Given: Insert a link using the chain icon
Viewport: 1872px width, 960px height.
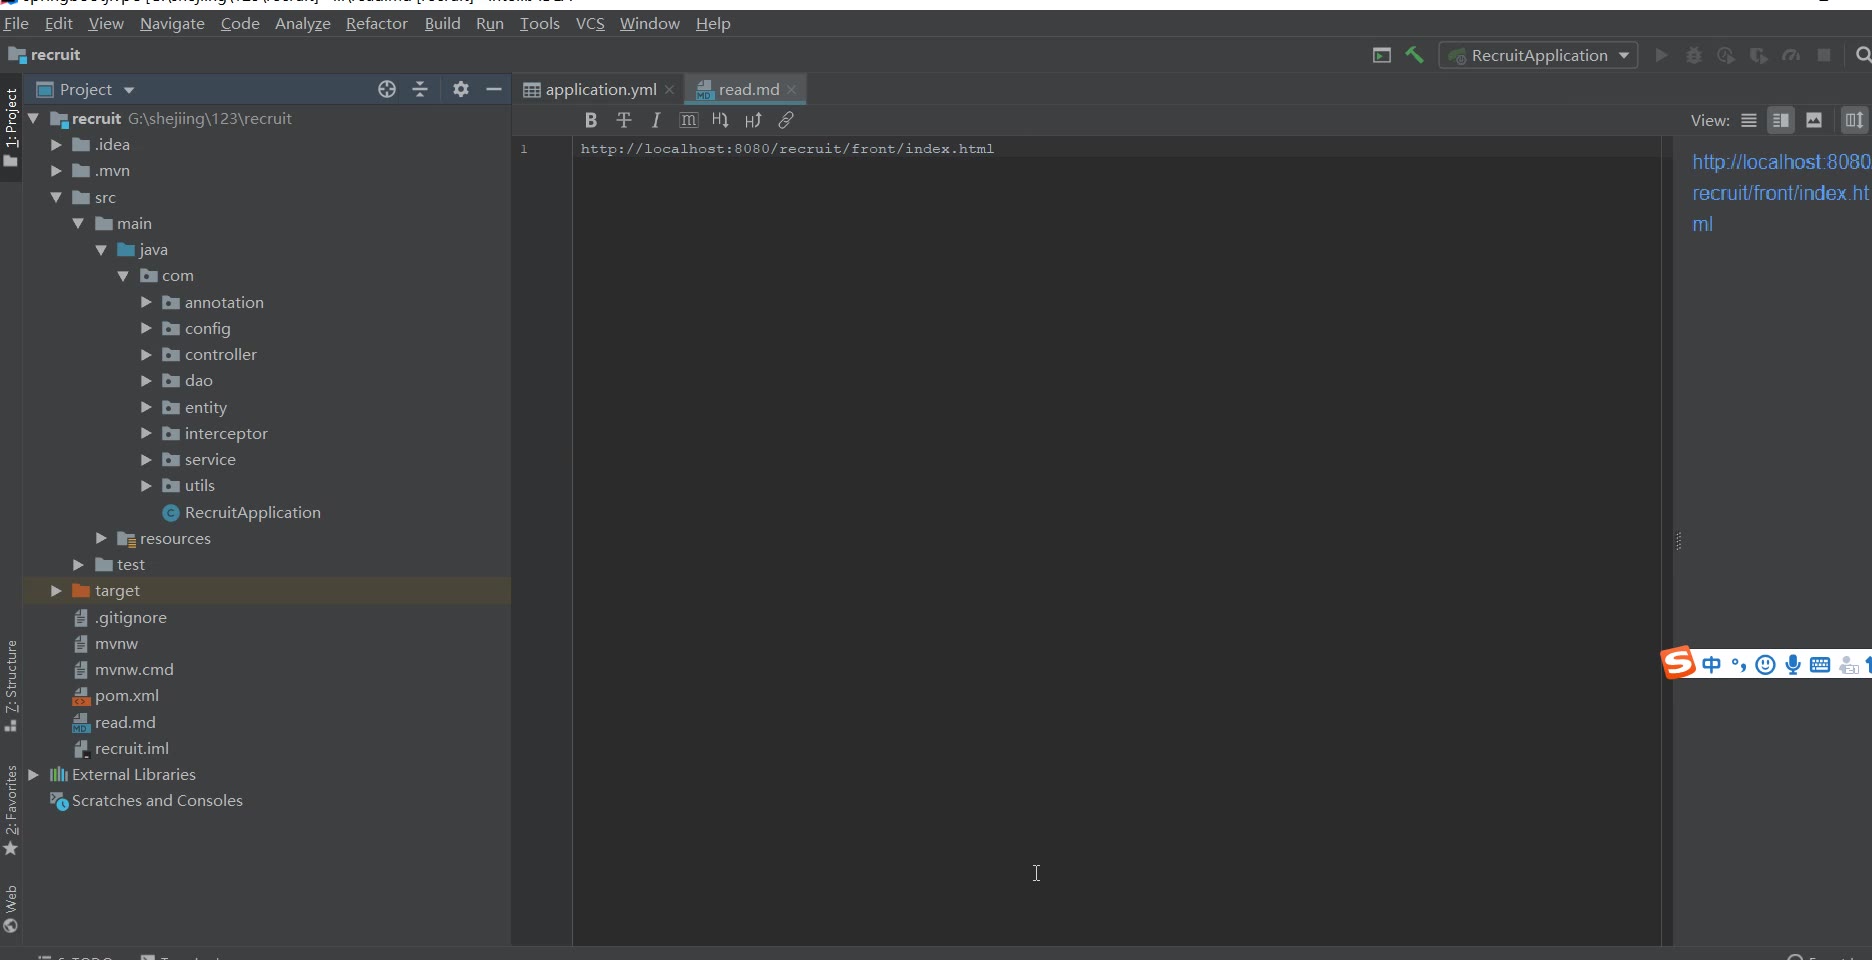Looking at the screenshot, I should pyautogui.click(x=786, y=120).
